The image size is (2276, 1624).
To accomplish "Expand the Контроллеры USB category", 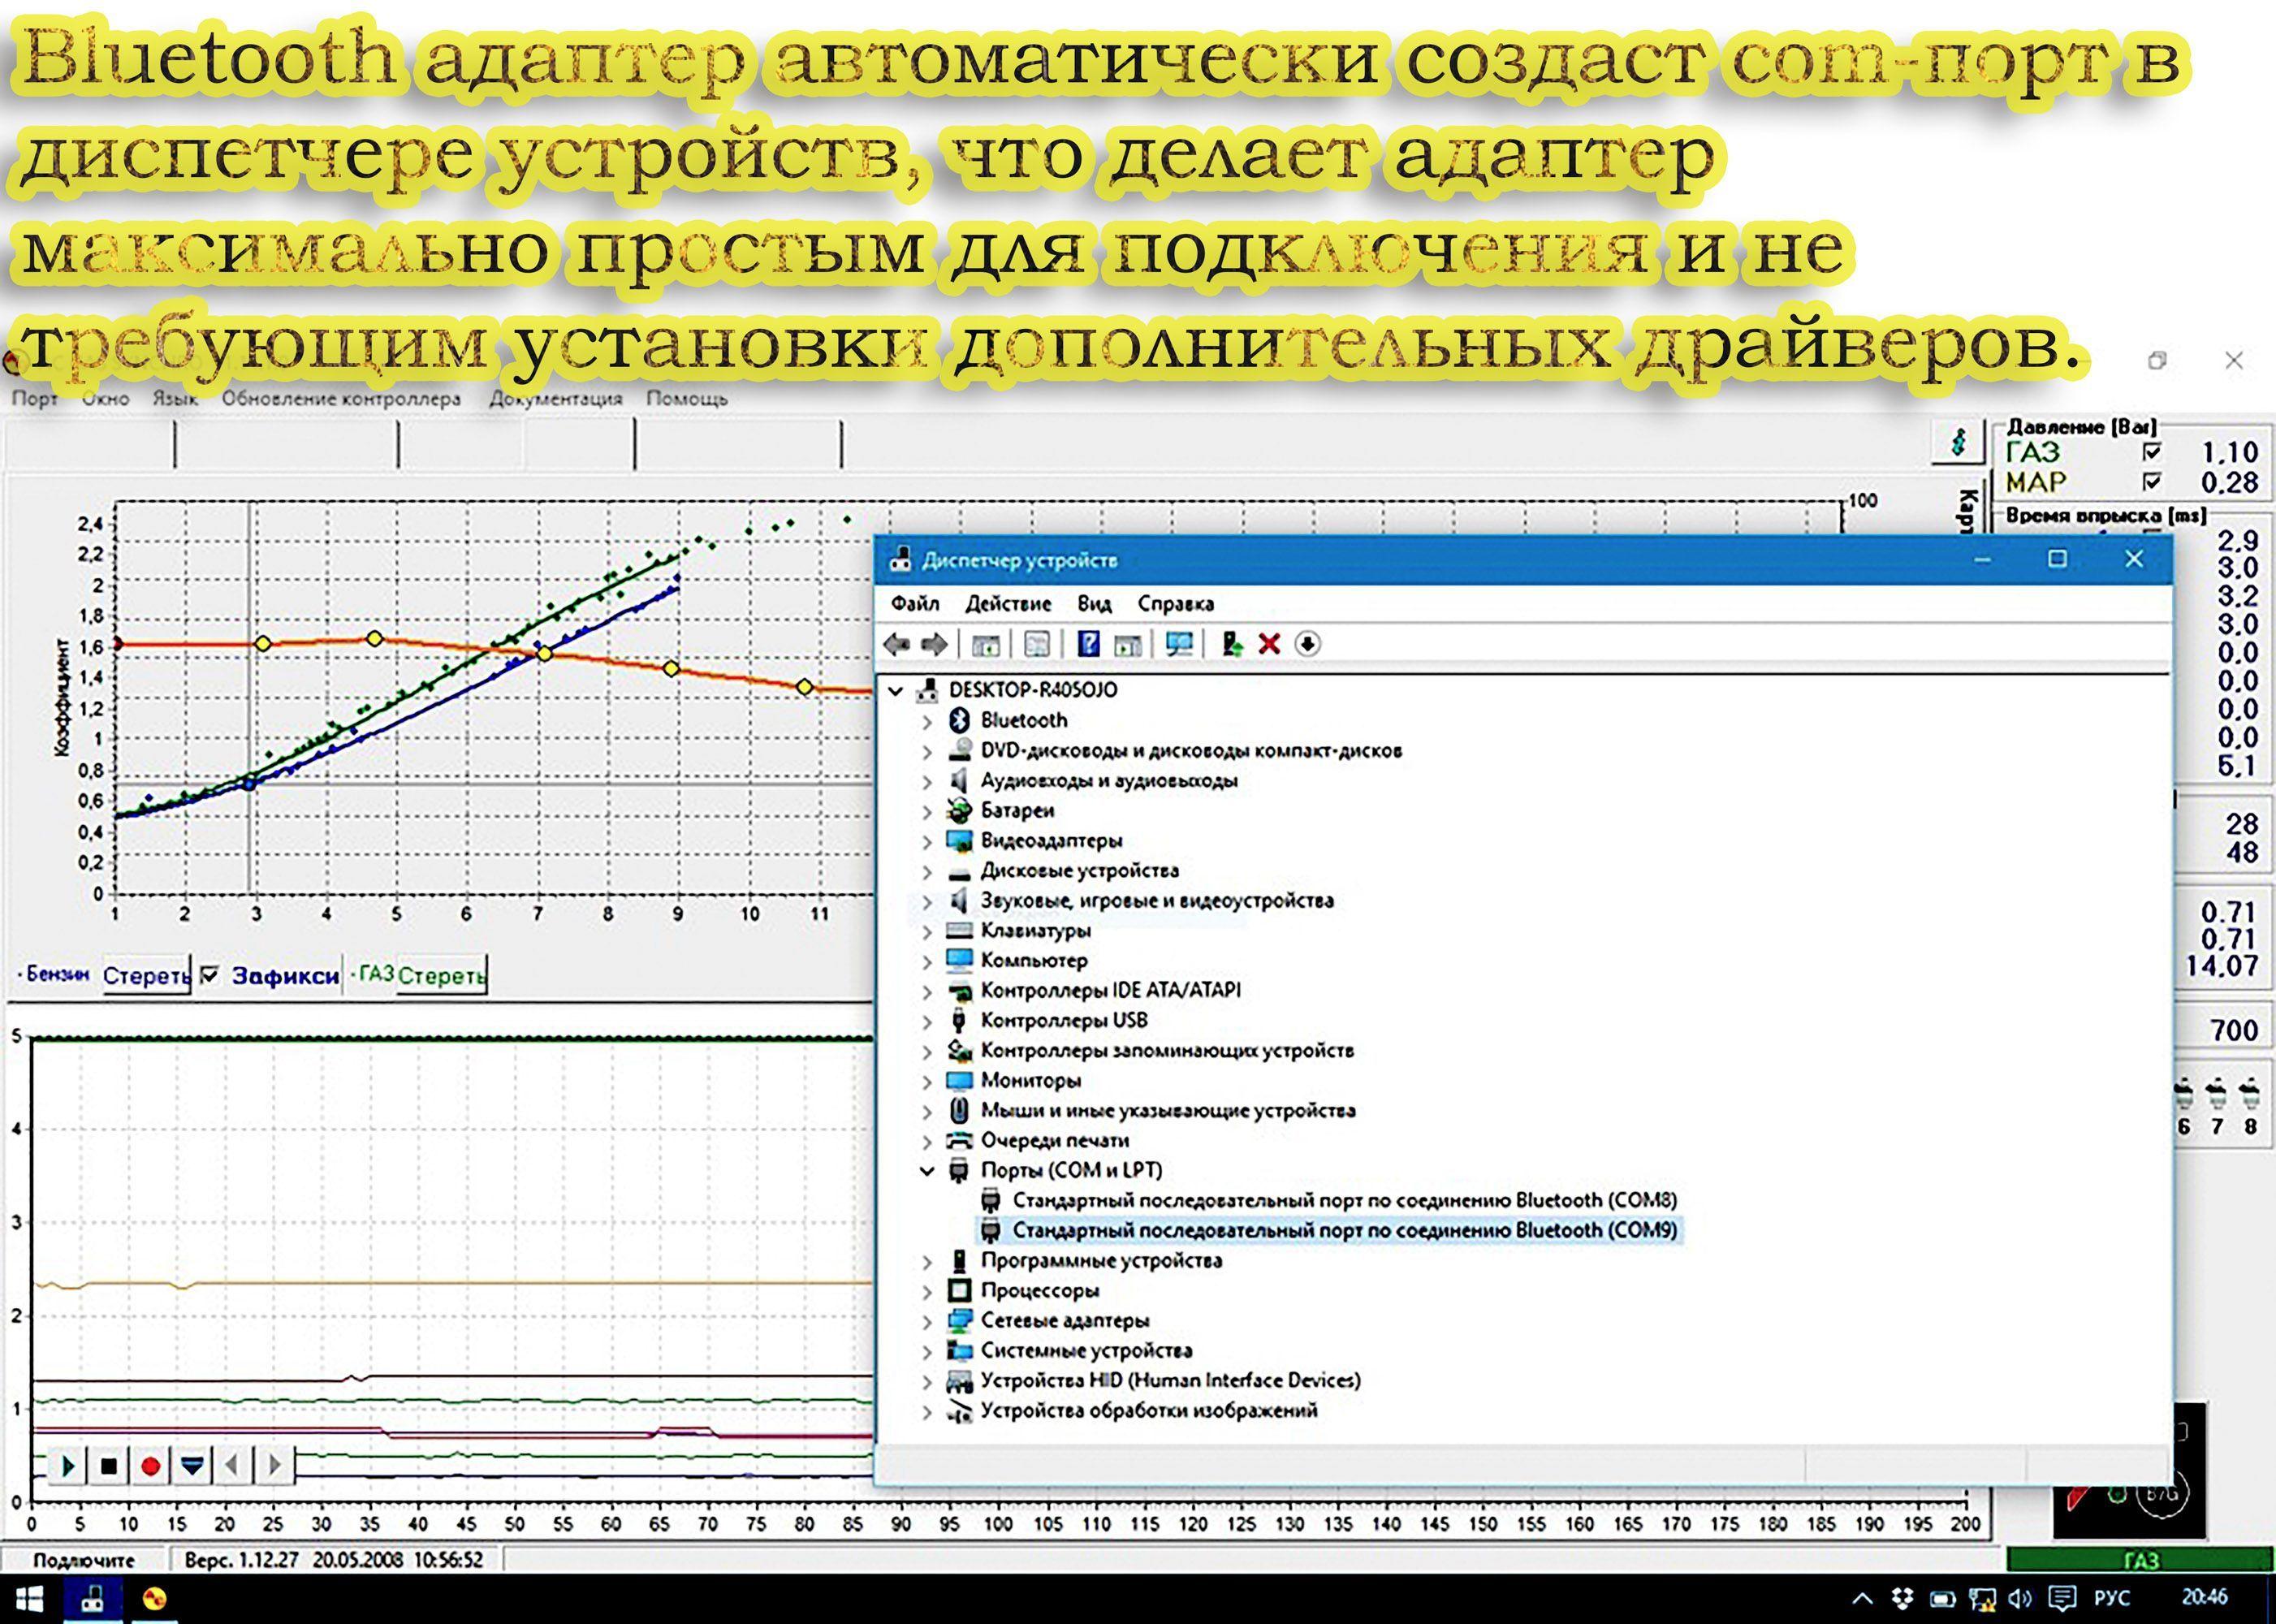I will tap(927, 1021).
